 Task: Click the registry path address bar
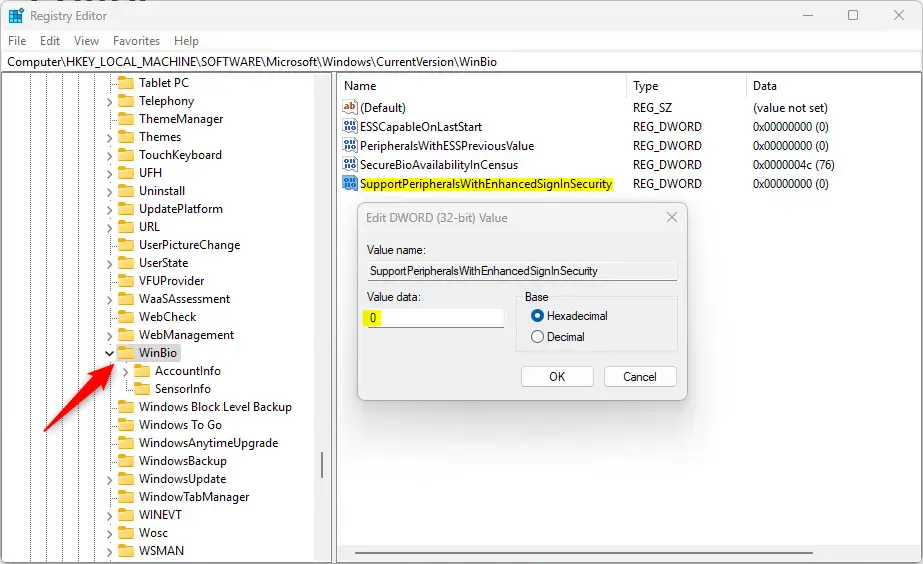click(x=462, y=62)
